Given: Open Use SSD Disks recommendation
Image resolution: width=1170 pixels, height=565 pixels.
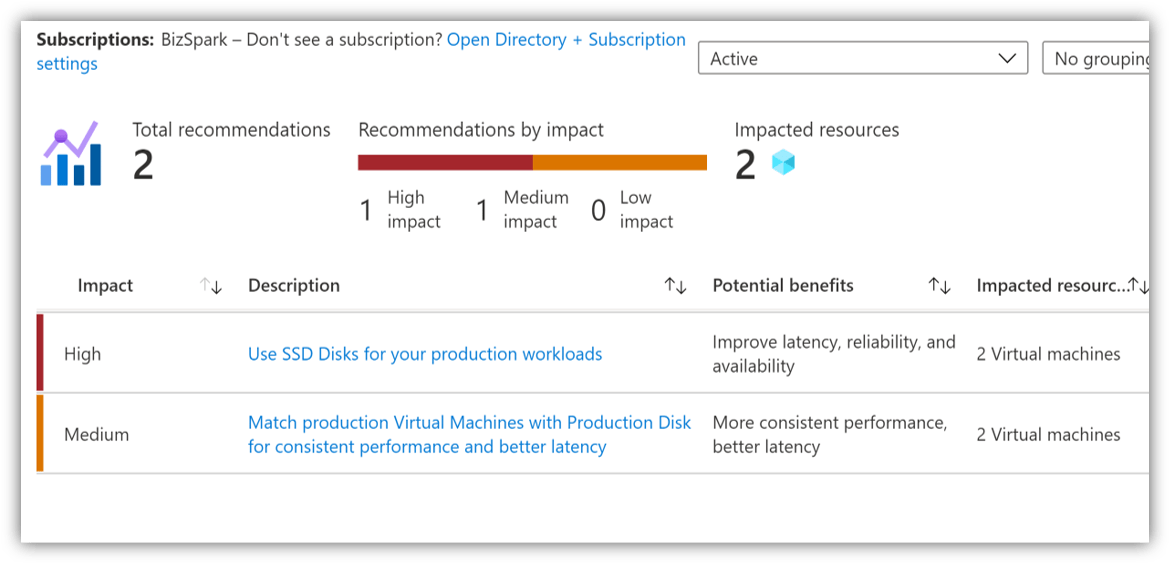Looking at the screenshot, I should click(x=425, y=354).
